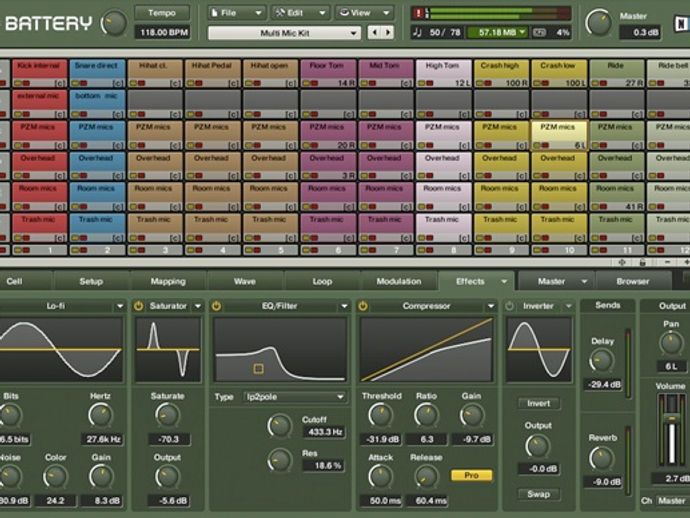Click the yellow button on column 6 footer
Screen dimensions: 690x518
pos(306,250)
